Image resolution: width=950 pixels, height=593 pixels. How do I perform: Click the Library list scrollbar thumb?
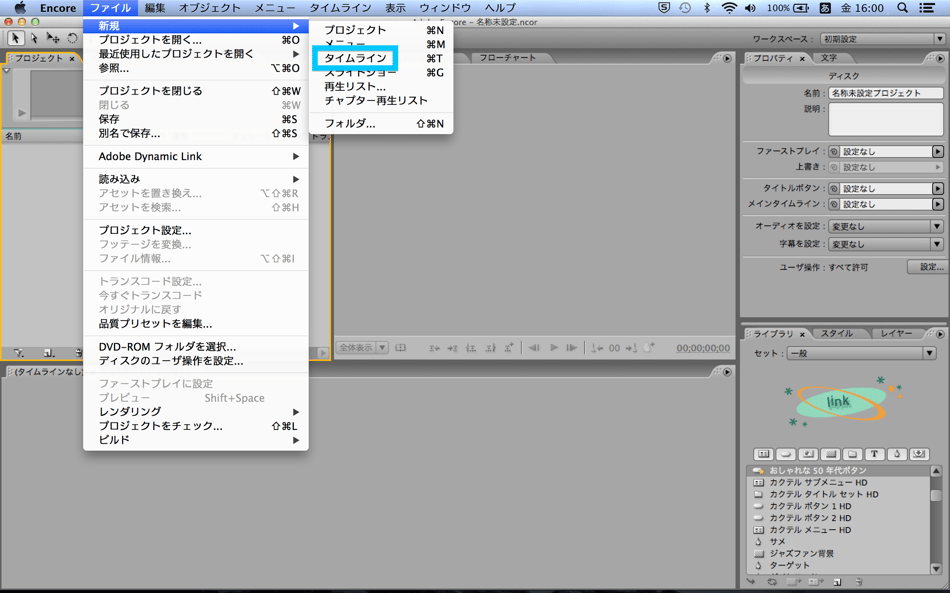tap(936, 495)
